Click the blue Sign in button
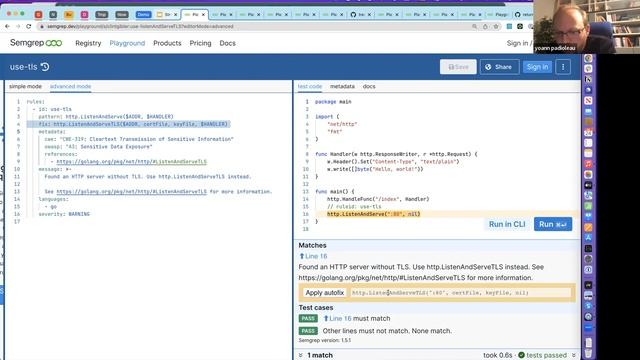 (537, 67)
